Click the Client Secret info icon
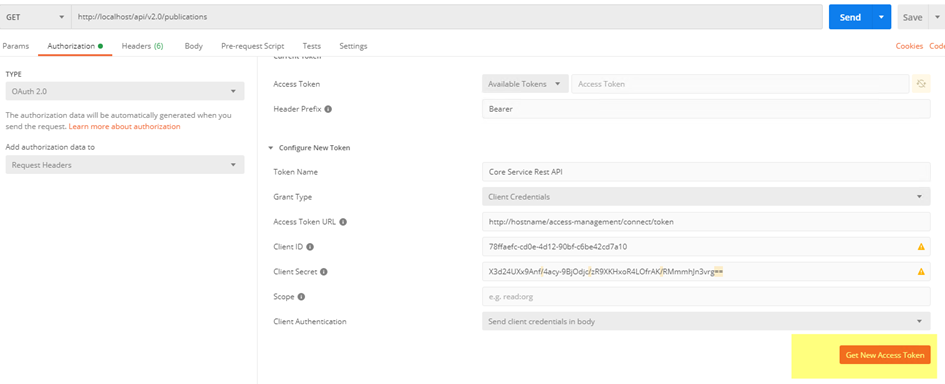Image resolution: width=945 pixels, height=384 pixels. point(324,272)
